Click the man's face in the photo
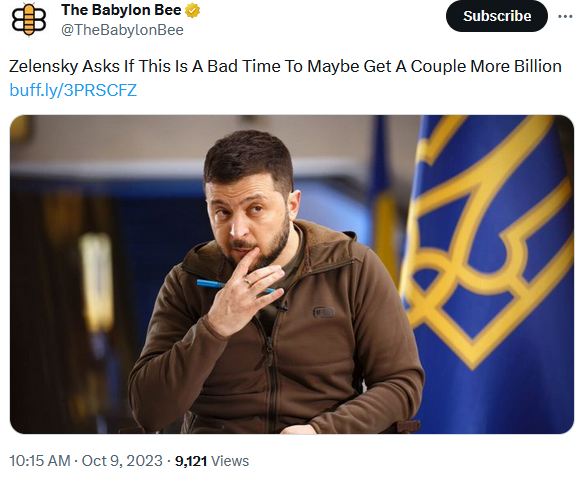This screenshot has width=585, height=487. [x=248, y=218]
